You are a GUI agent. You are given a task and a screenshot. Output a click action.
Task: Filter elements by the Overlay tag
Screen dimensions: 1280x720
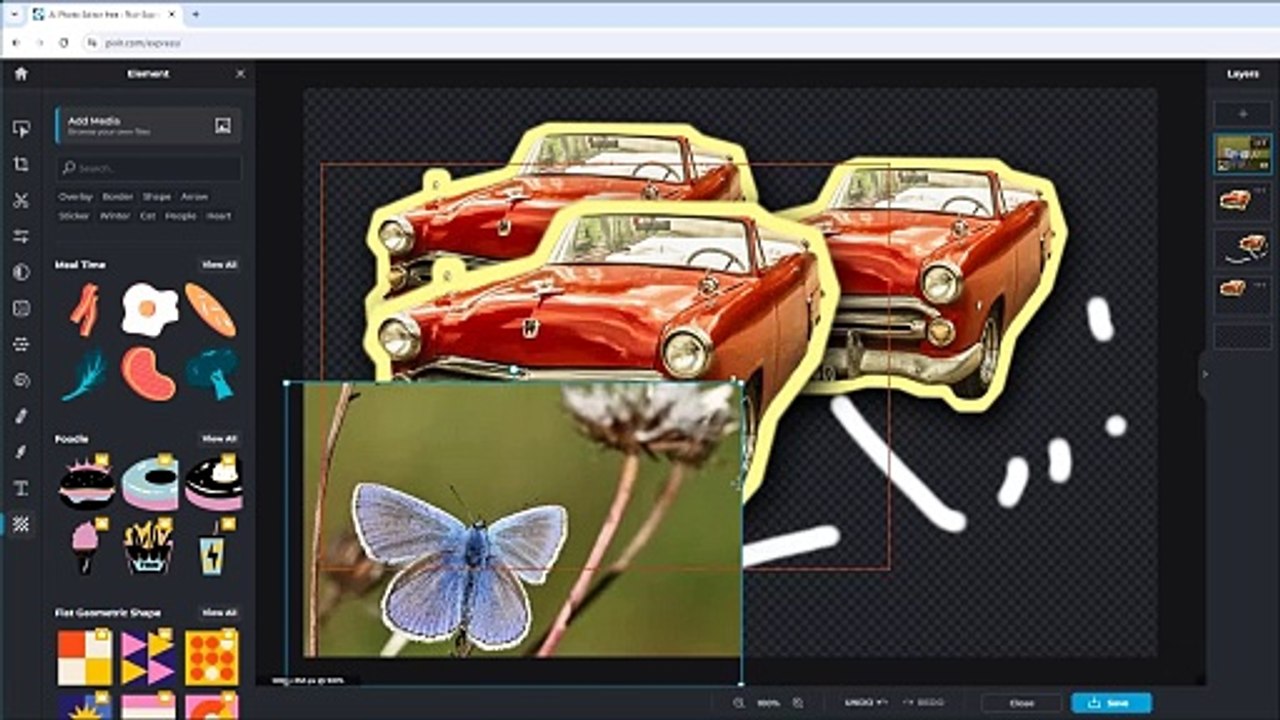point(75,197)
